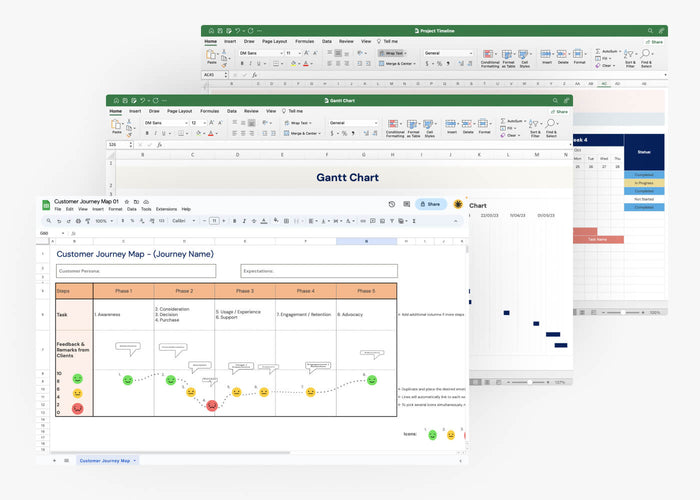Screen dimensions: 700x500
Task: Add new sheet with plus icon
Action: pyautogui.click(x=54, y=460)
